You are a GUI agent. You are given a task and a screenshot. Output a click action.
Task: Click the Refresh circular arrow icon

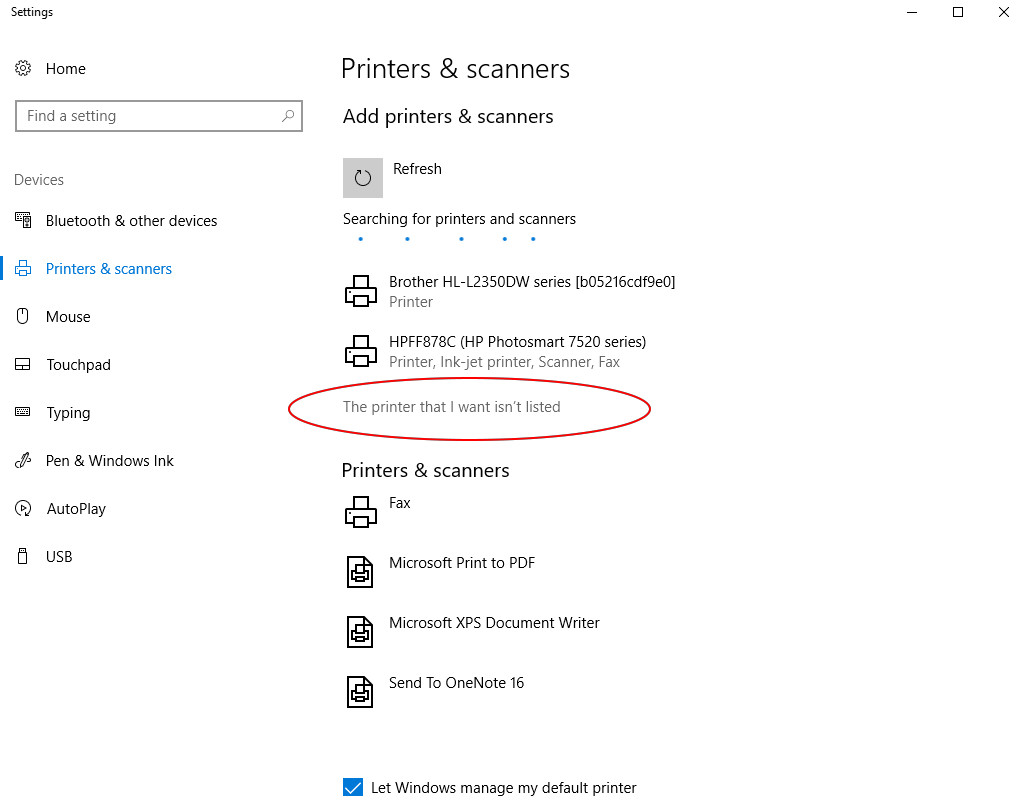[x=362, y=178]
